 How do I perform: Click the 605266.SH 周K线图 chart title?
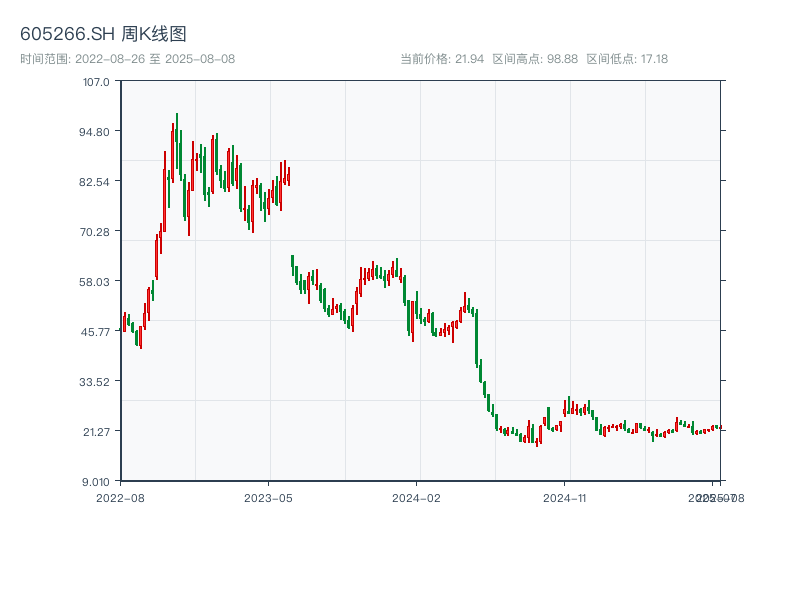coord(103,34)
